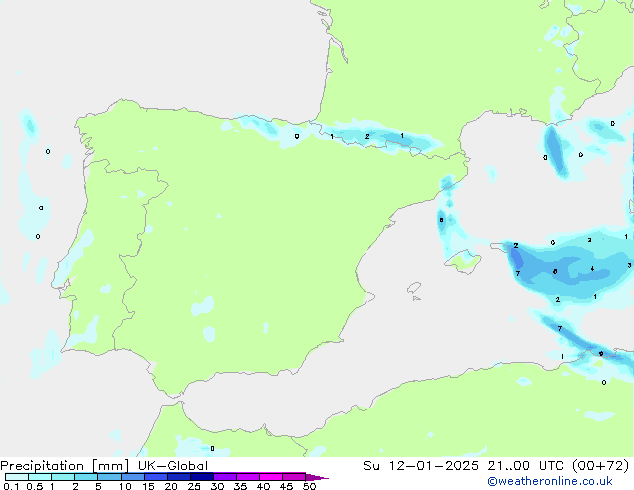Open the weatheronline.co.uk copyright link
The image size is (634, 490).
click(550, 481)
